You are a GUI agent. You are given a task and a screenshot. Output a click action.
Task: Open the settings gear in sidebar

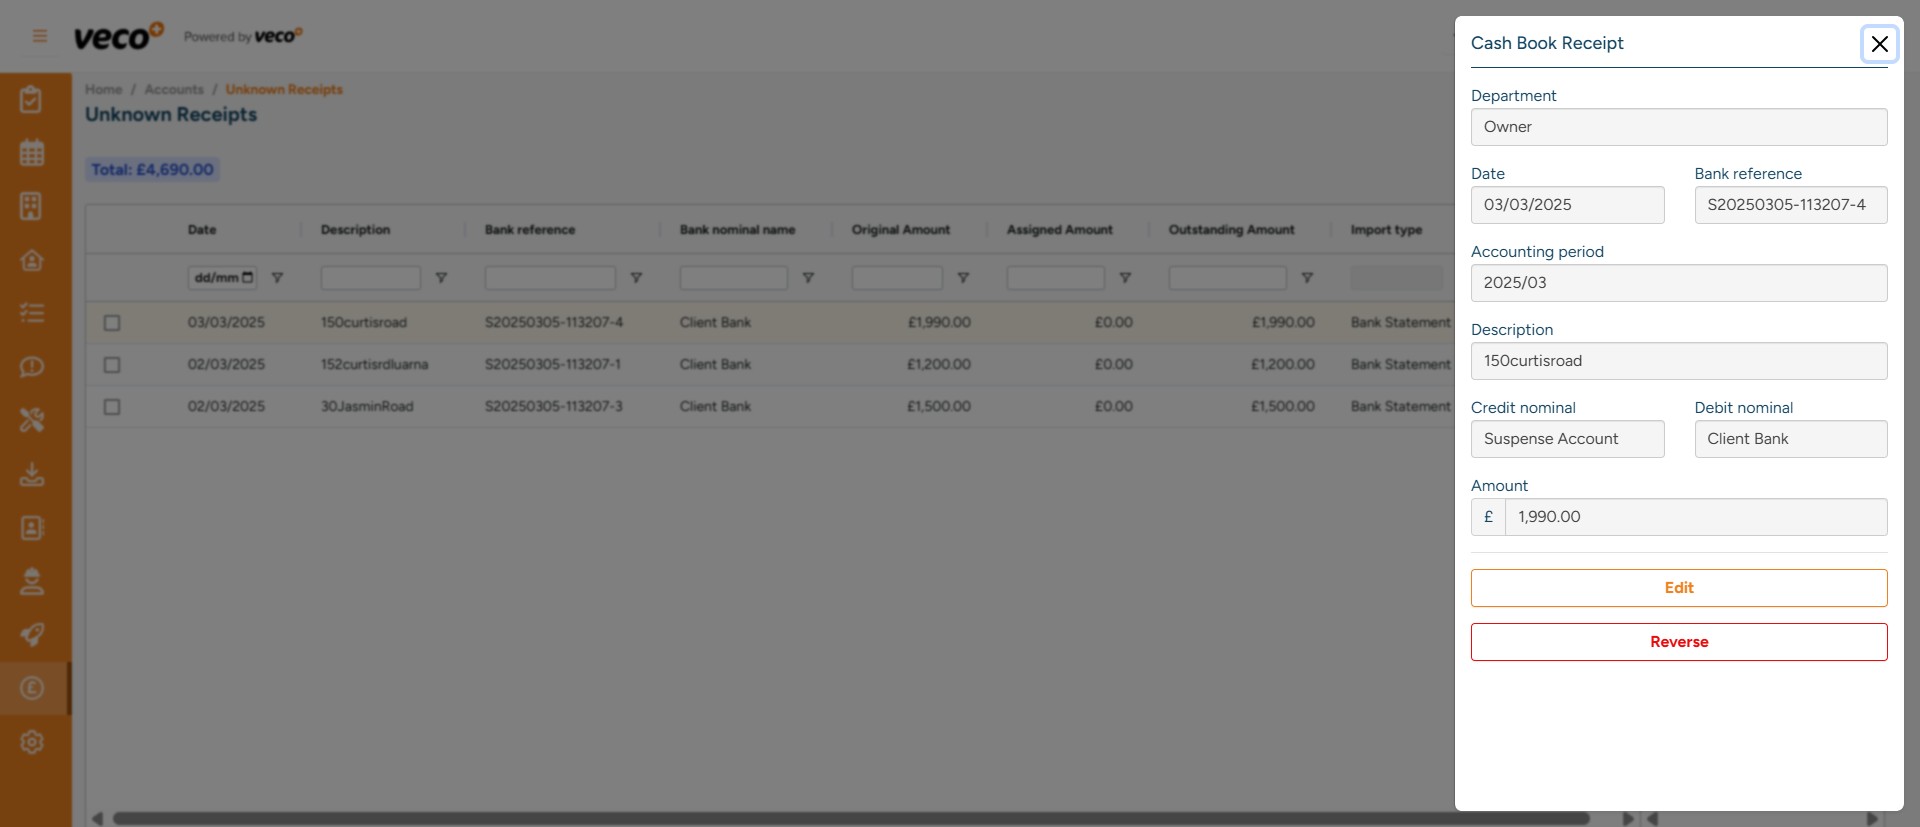32,742
